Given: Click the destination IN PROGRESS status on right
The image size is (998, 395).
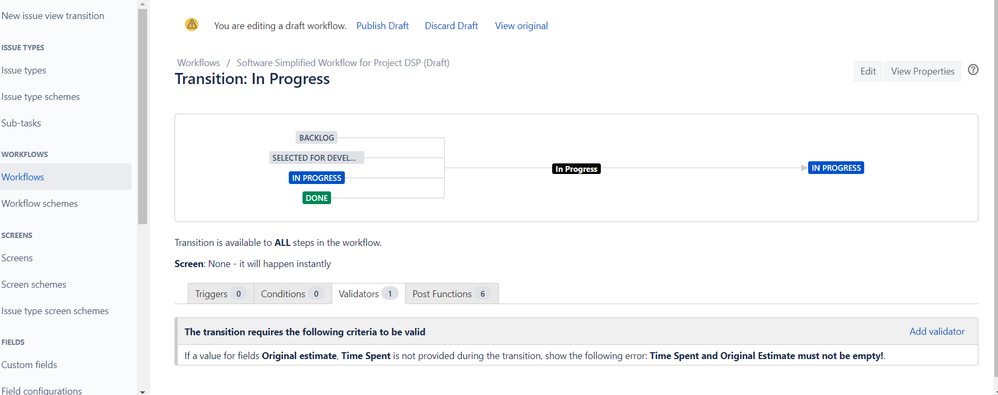Looking at the screenshot, I should (836, 168).
